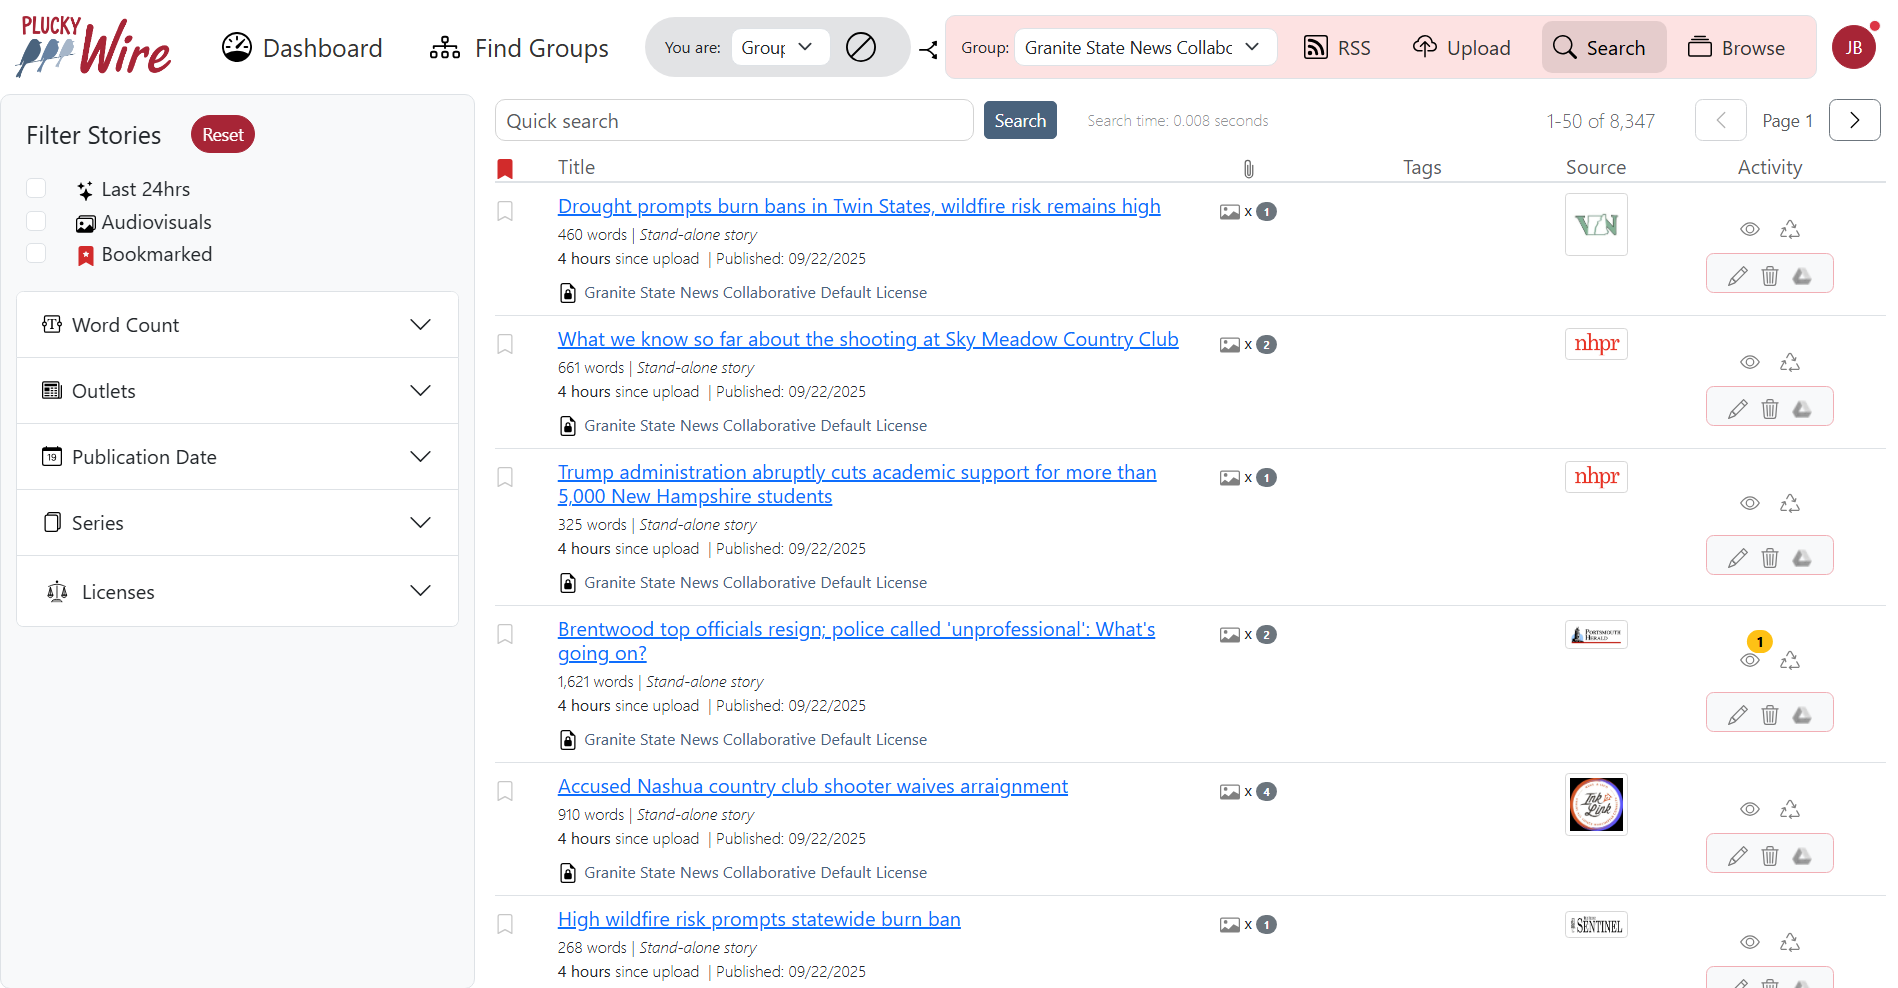Enable the Last 24hrs filter checkbox

coord(37,189)
